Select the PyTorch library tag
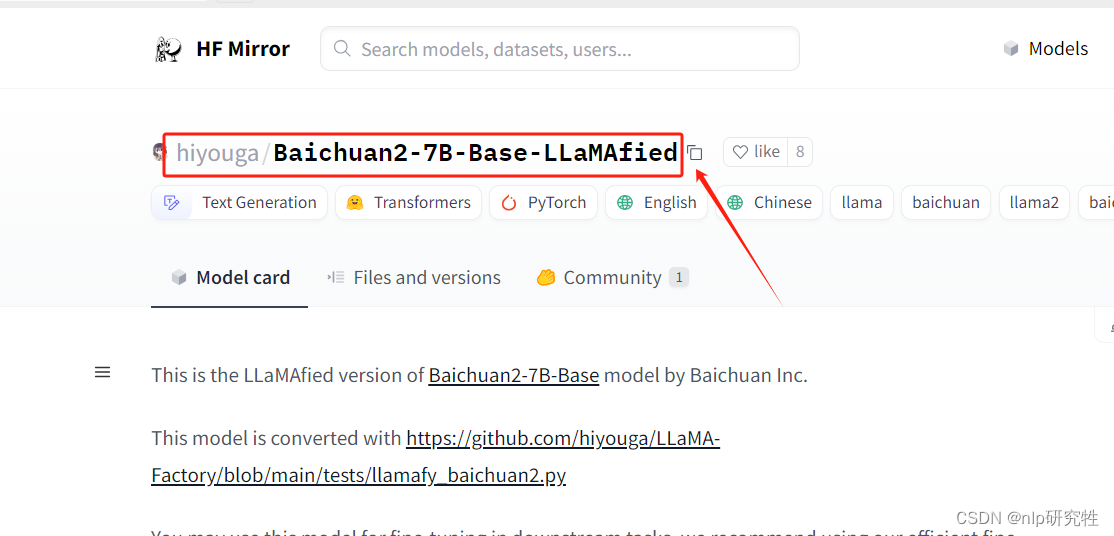 (x=543, y=203)
